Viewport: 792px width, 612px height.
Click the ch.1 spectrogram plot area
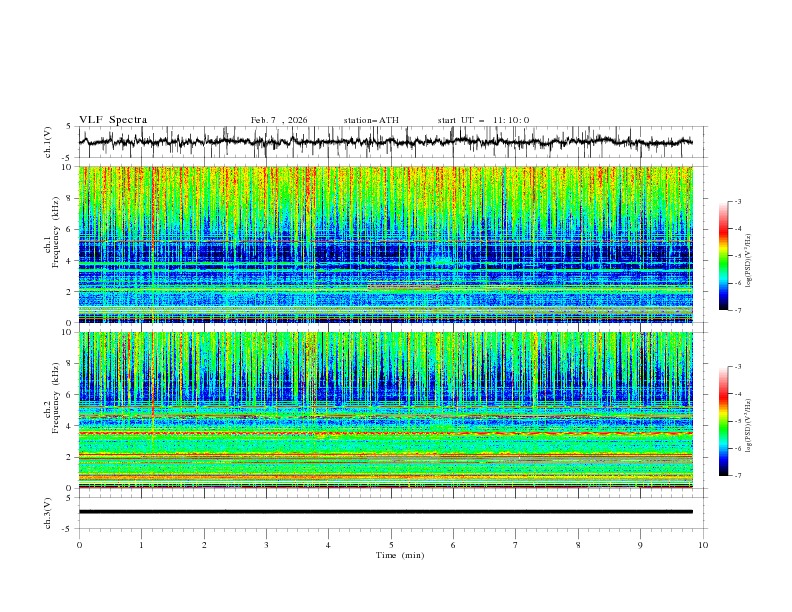click(386, 244)
